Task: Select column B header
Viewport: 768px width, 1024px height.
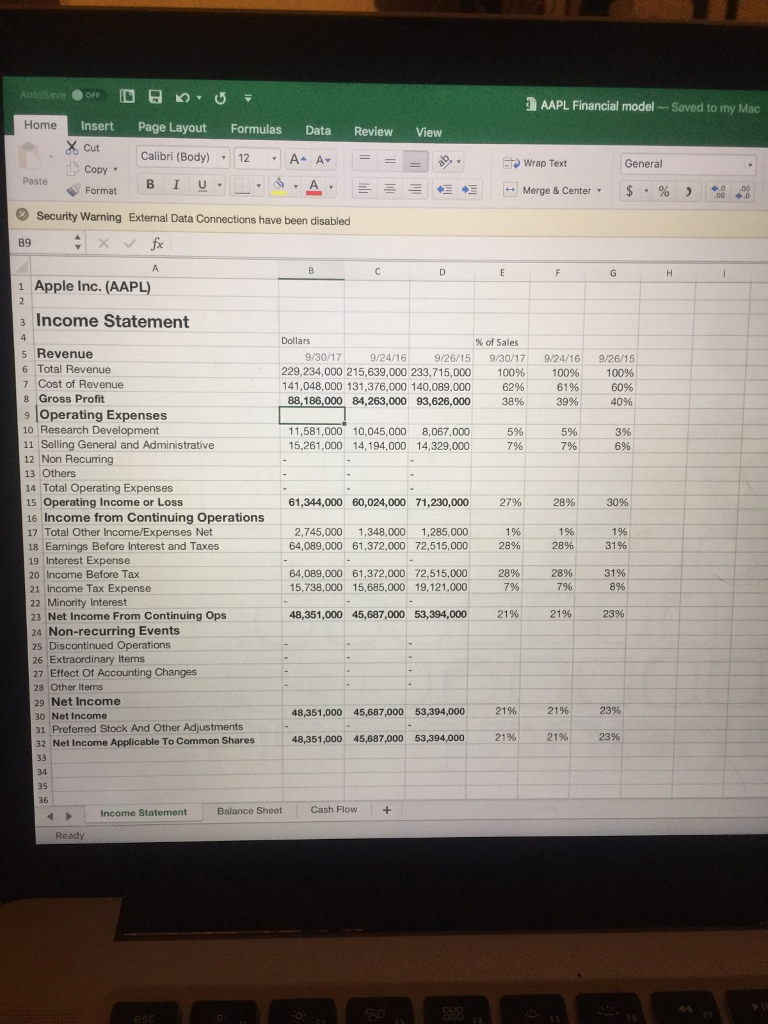Action: pos(311,270)
